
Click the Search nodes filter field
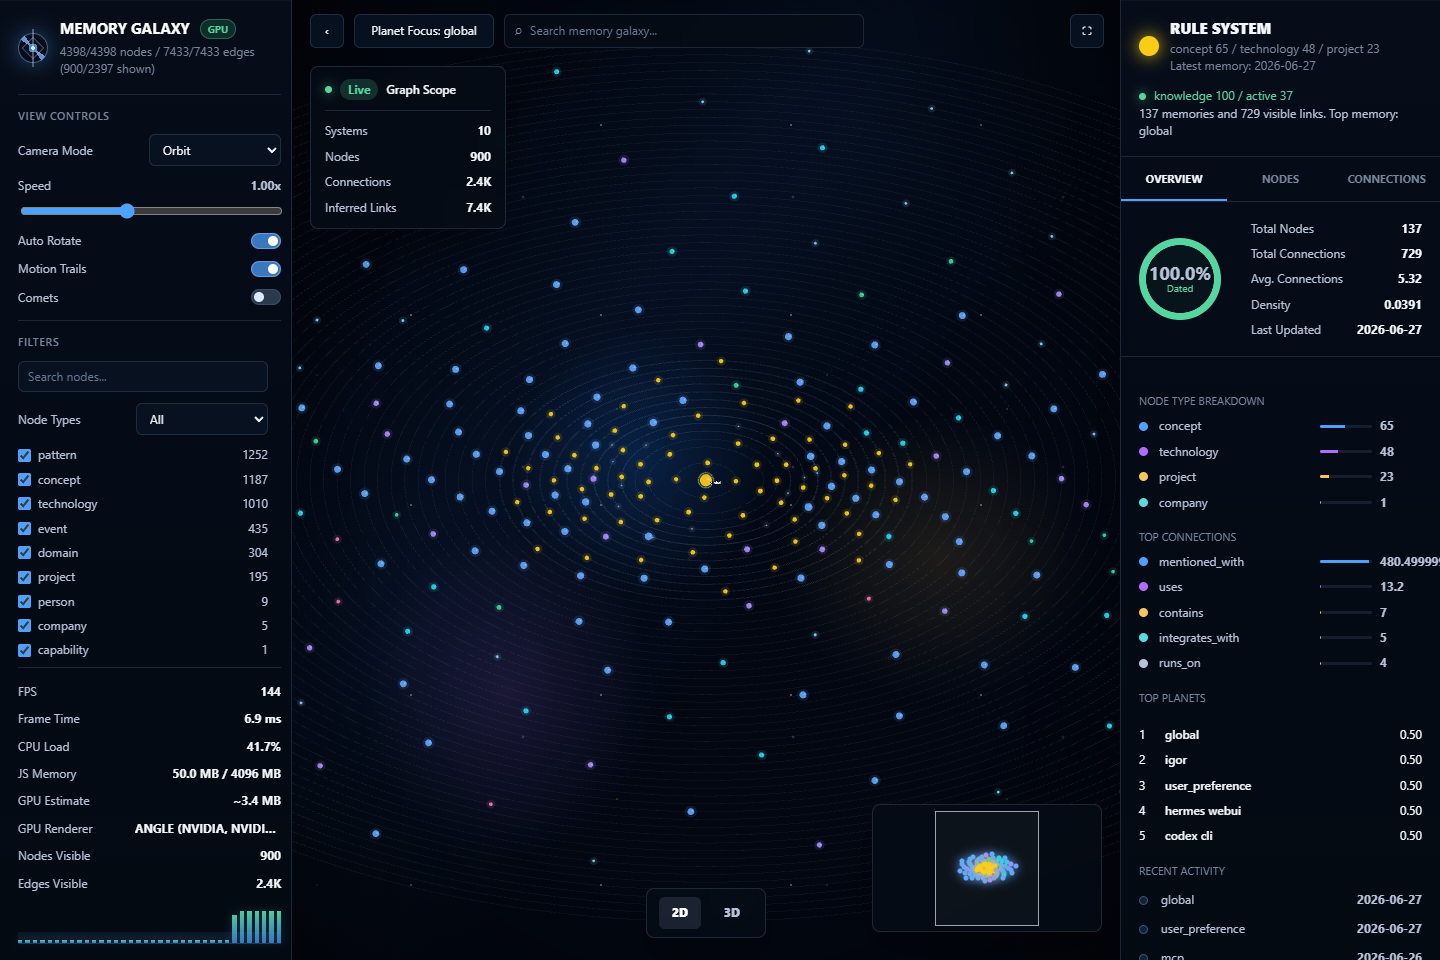tap(143, 377)
